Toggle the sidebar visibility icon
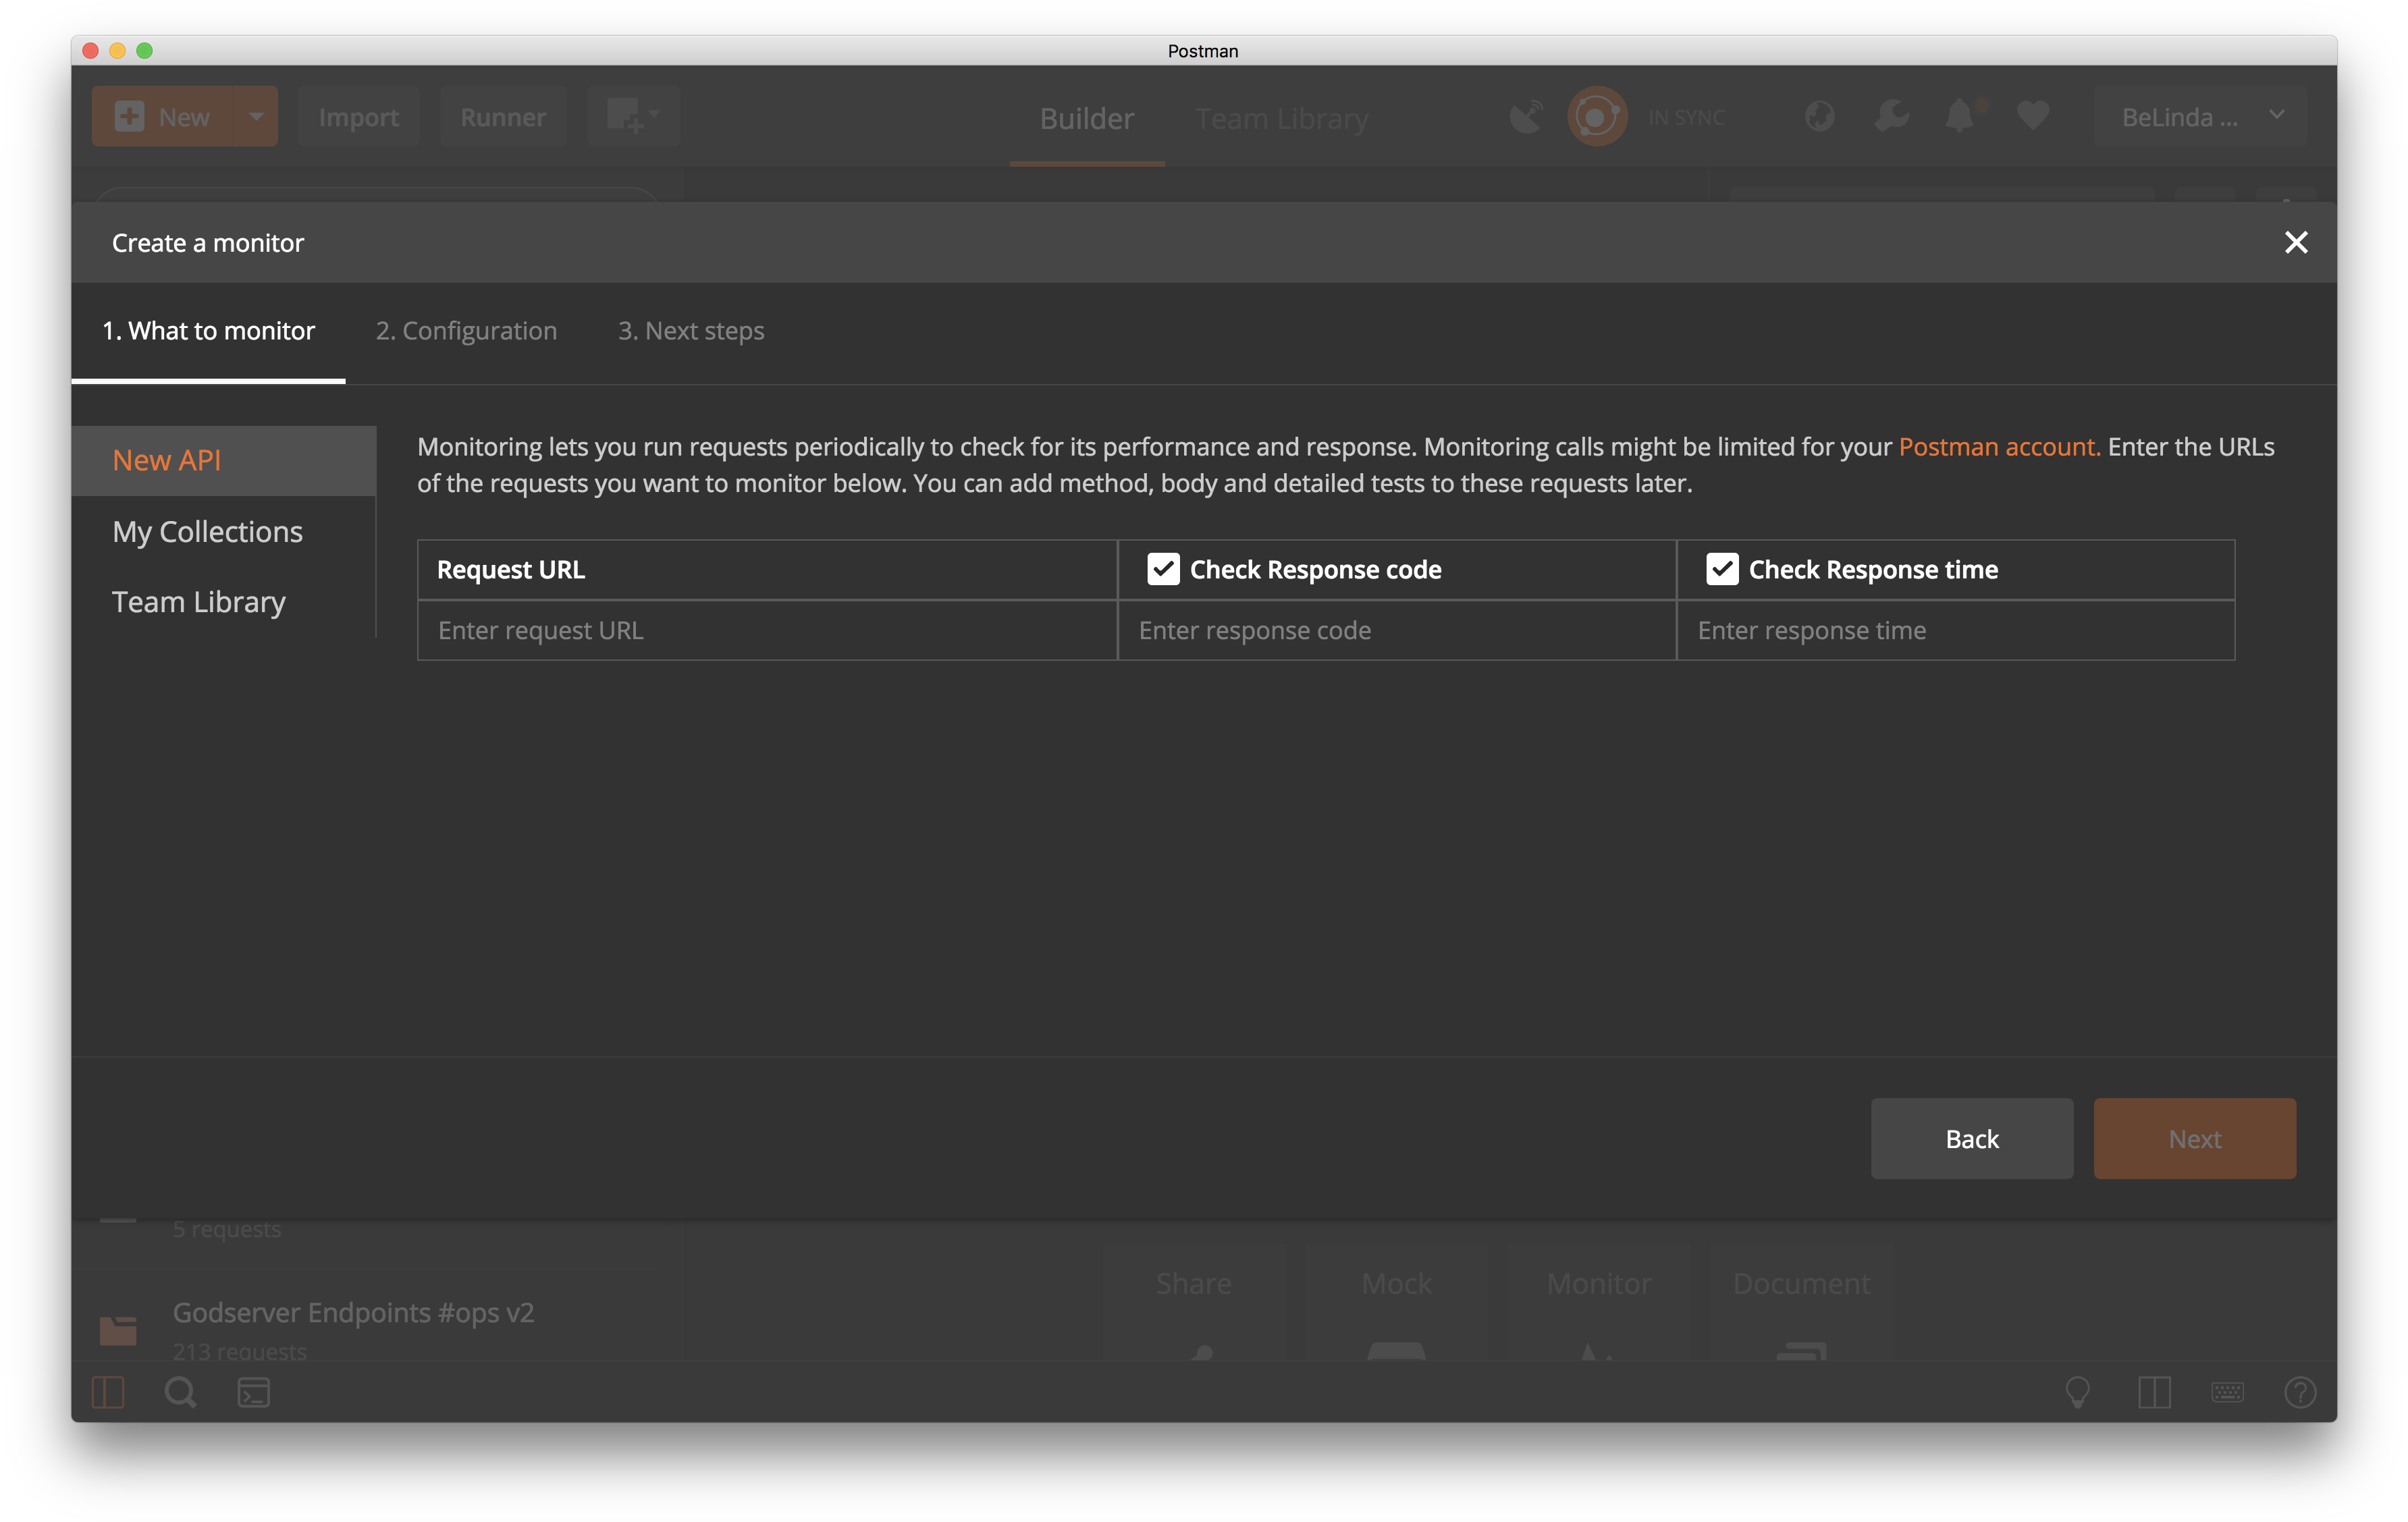The height and width of the screenshot is (1522, 2408). click(x=108, y=1392)
